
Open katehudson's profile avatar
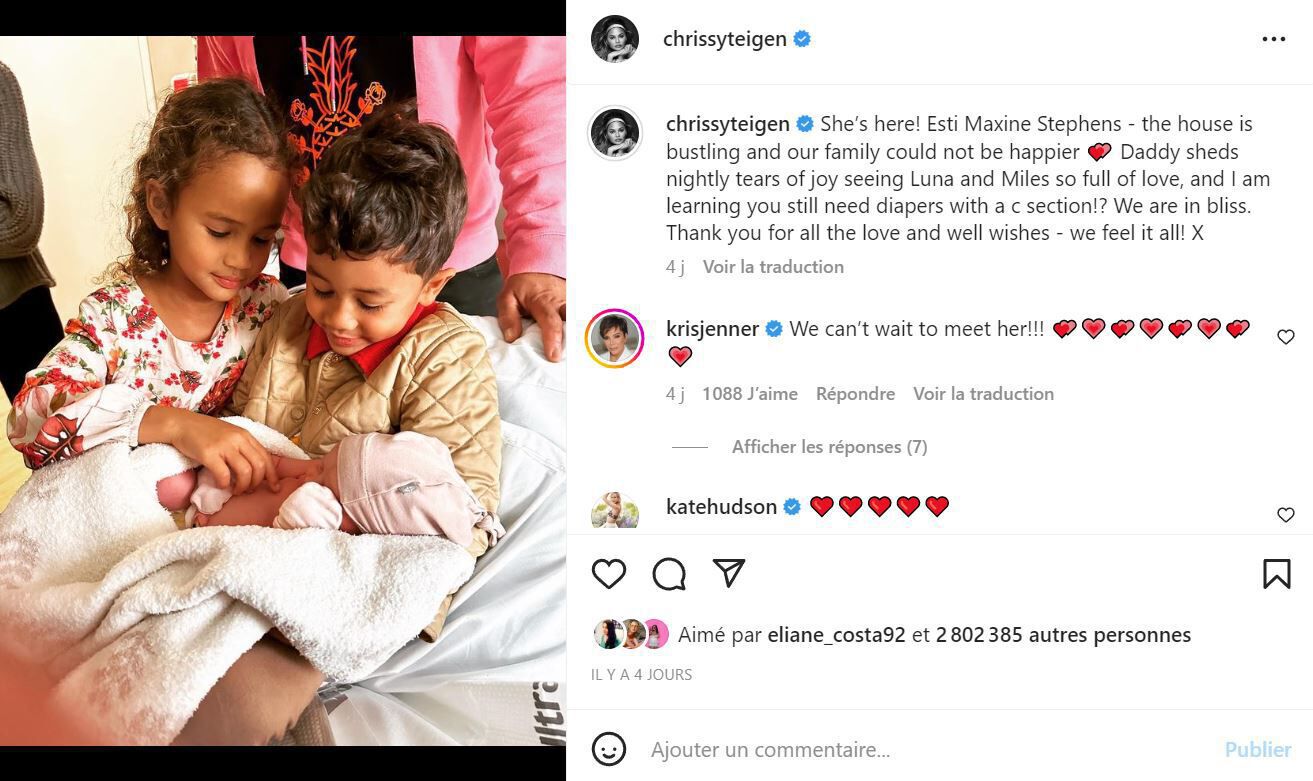(614, 512)
